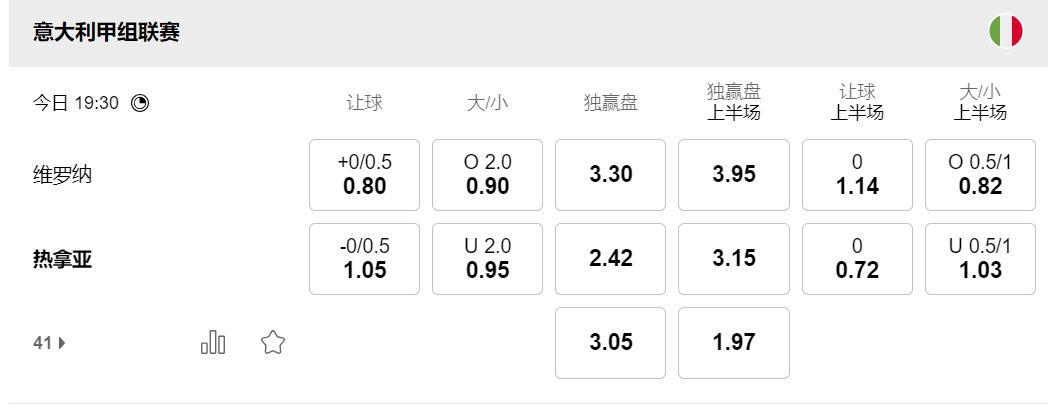
Task: Pick Over 2.0 at odds 0.90
Action: click(x=487, y=175)
